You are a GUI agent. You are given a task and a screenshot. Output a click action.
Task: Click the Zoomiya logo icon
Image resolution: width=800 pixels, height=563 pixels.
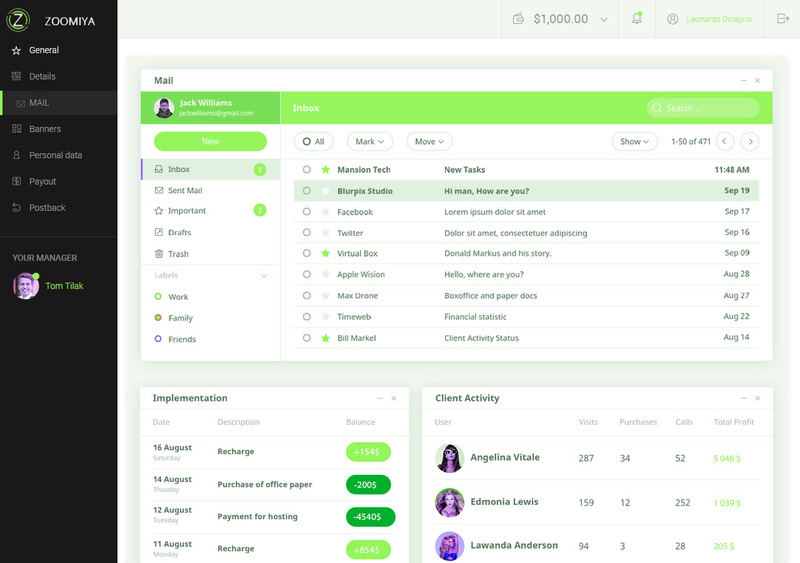20,20
